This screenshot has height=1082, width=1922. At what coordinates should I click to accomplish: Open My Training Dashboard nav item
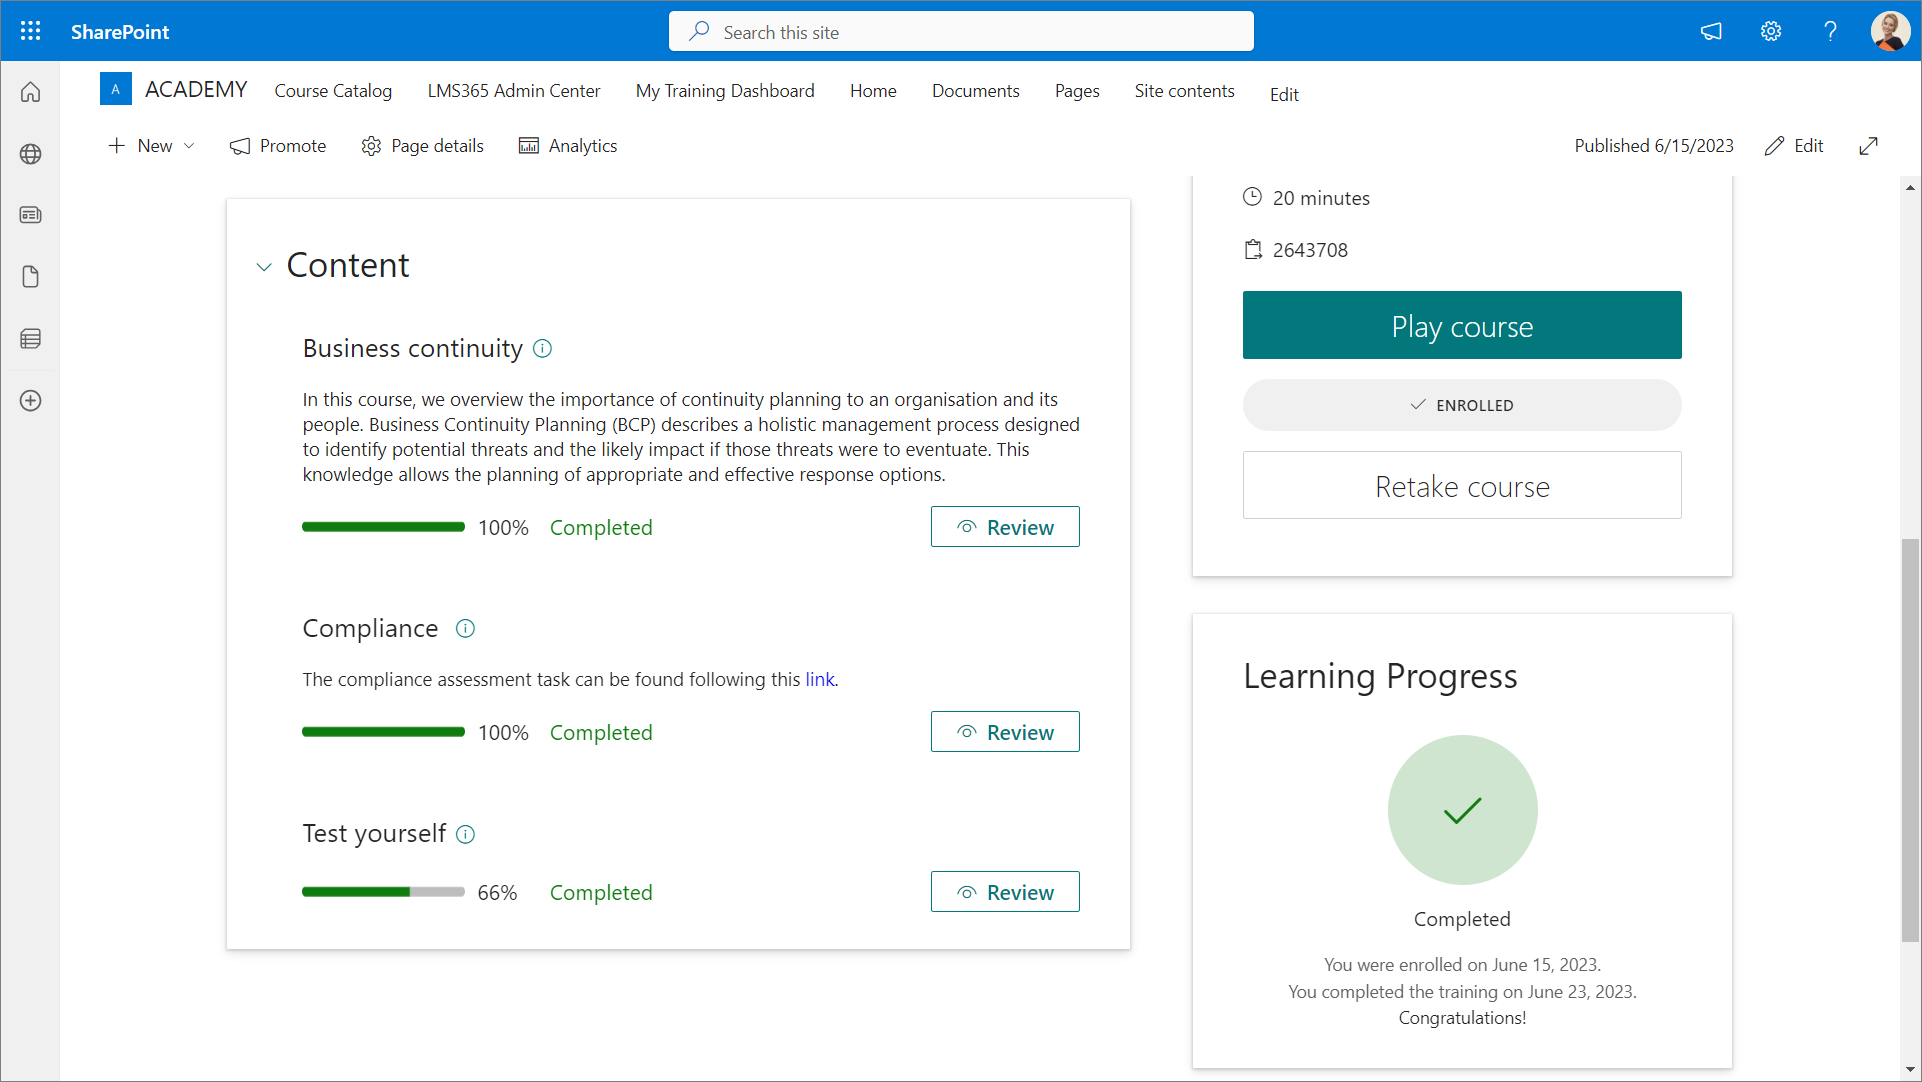click(x=725, y=91)
